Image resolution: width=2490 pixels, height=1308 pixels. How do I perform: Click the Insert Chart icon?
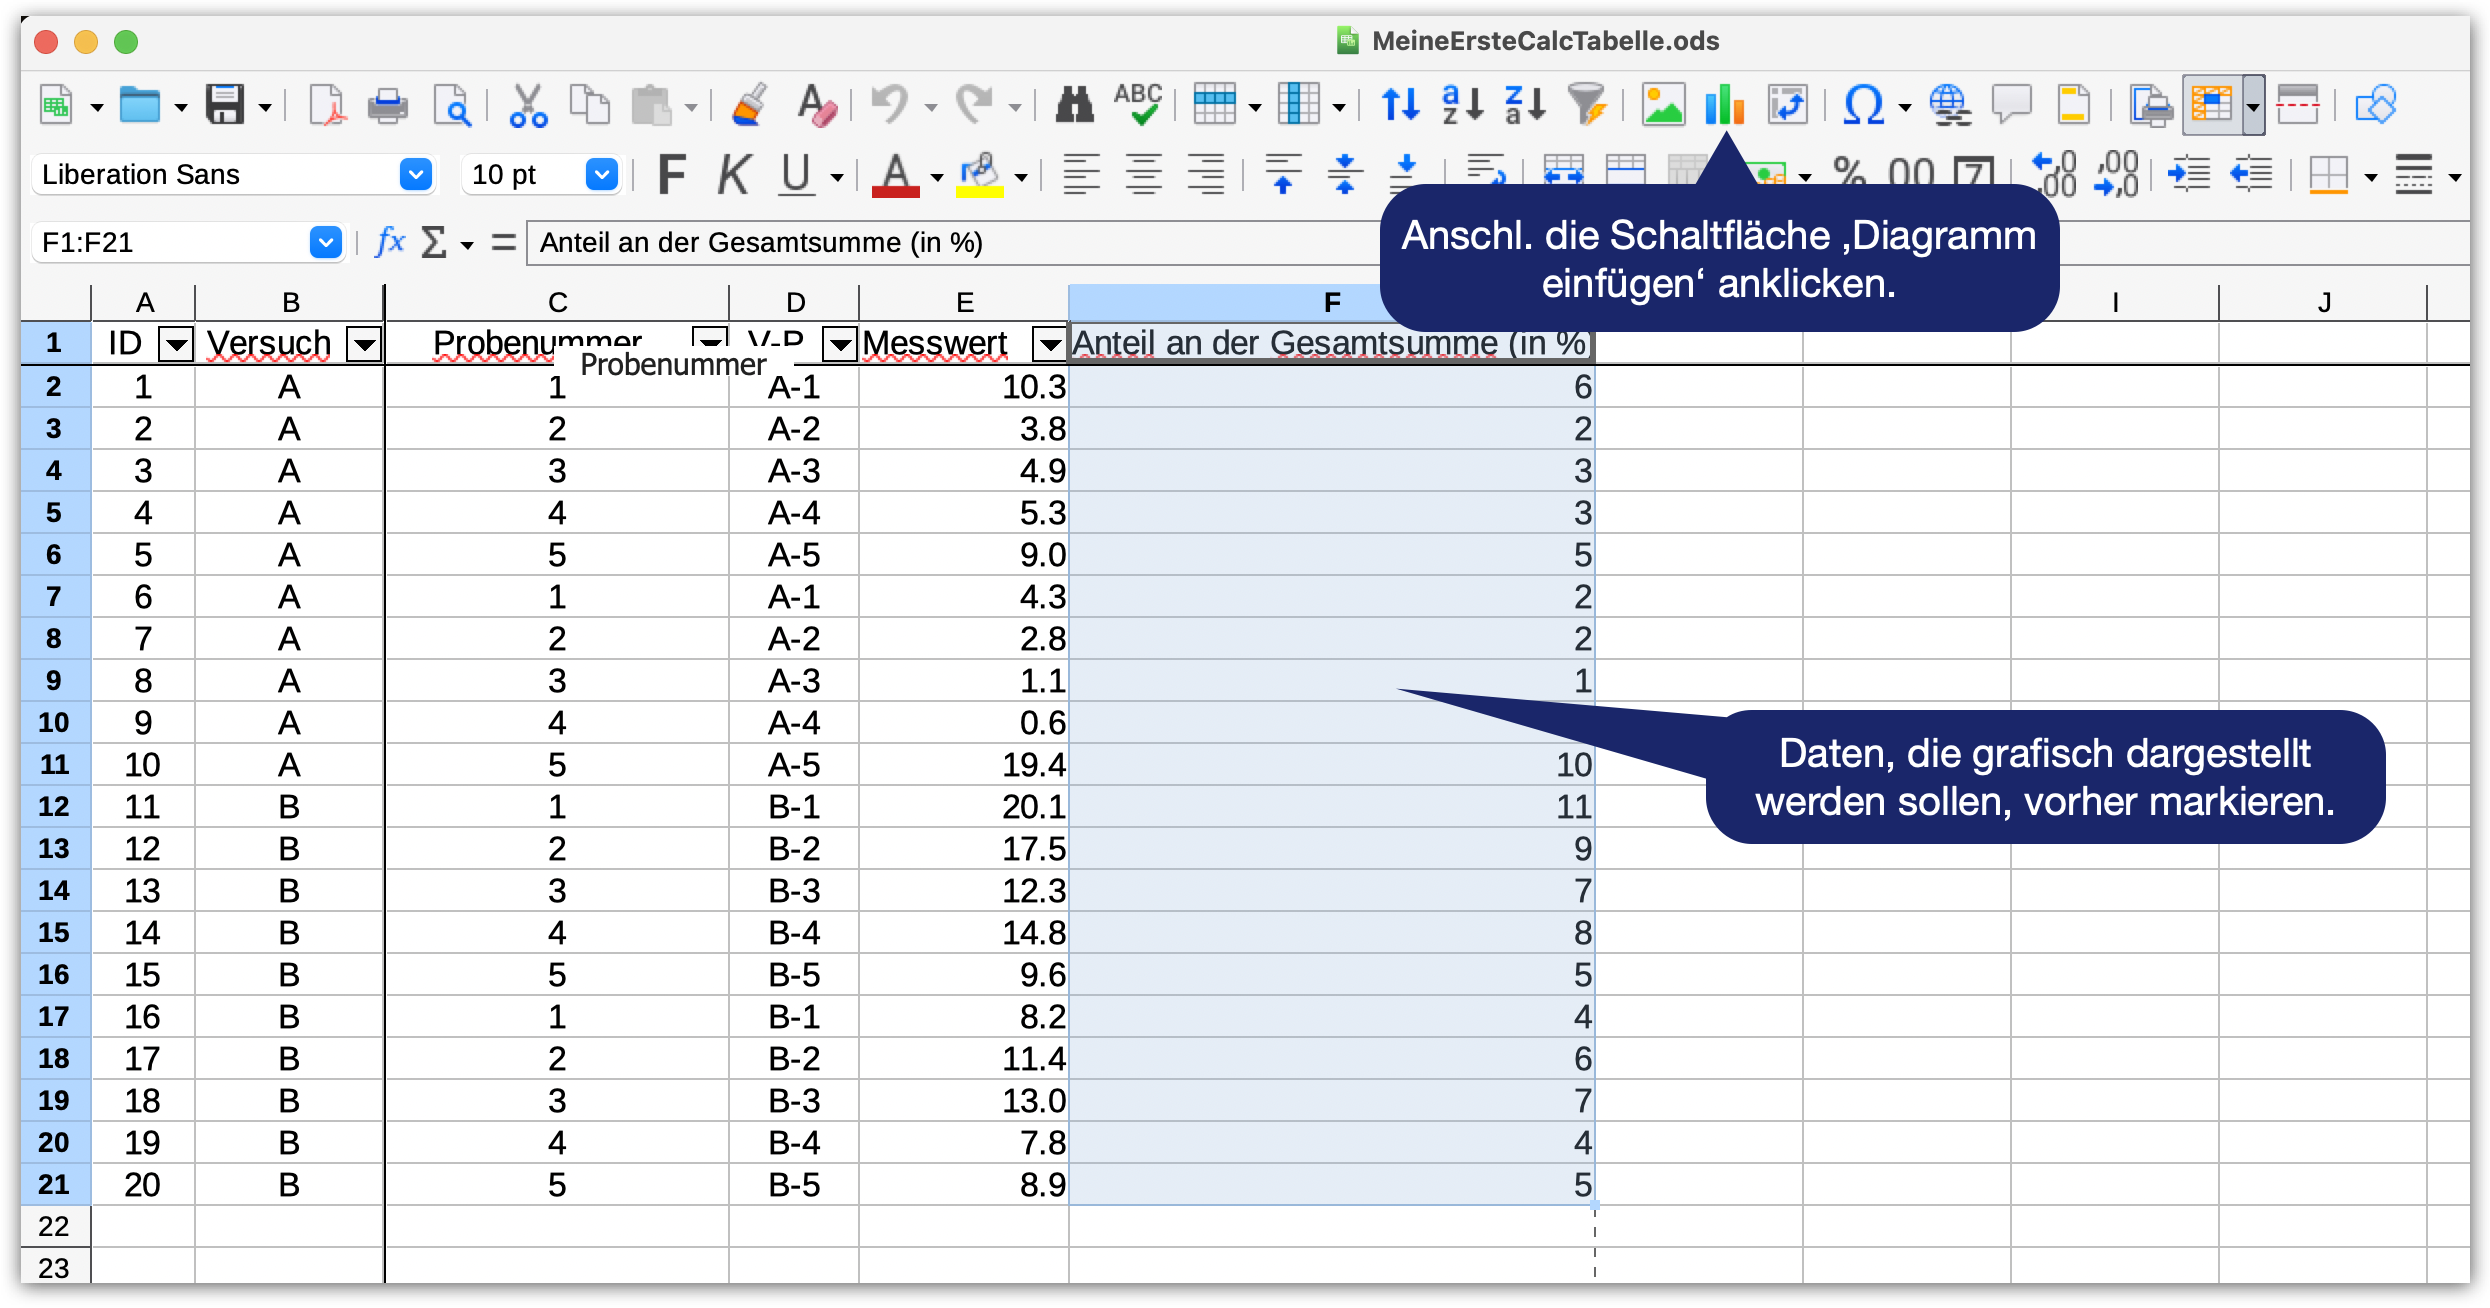(1723, 104)
